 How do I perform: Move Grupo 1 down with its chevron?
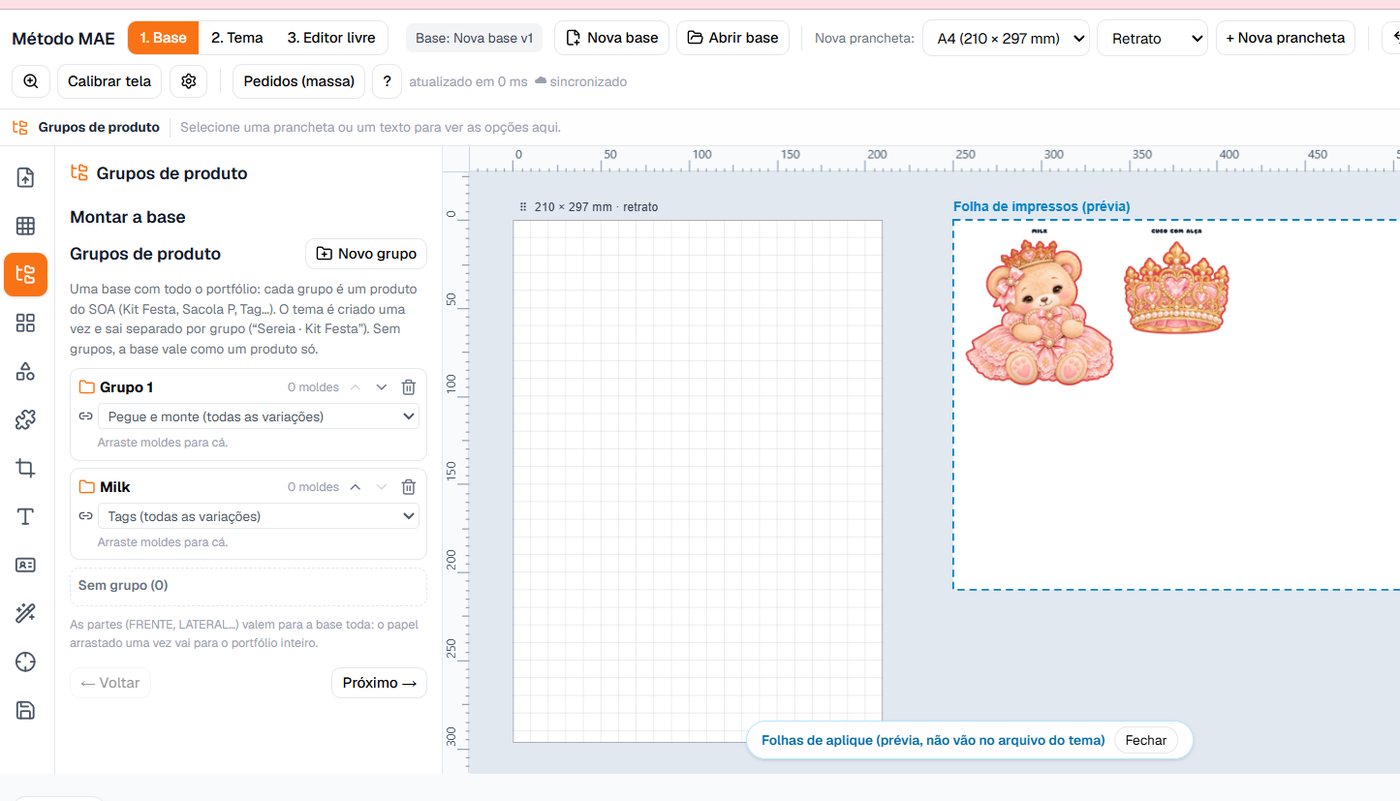pos(381,387)
